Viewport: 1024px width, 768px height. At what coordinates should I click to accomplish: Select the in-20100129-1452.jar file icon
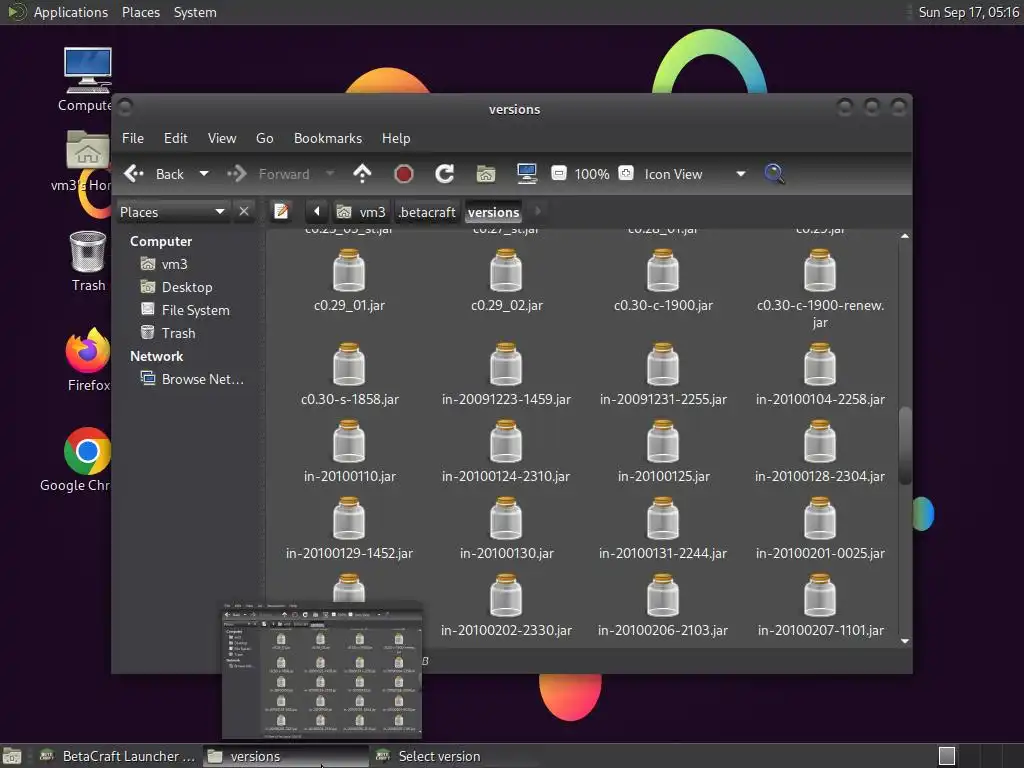349,519
